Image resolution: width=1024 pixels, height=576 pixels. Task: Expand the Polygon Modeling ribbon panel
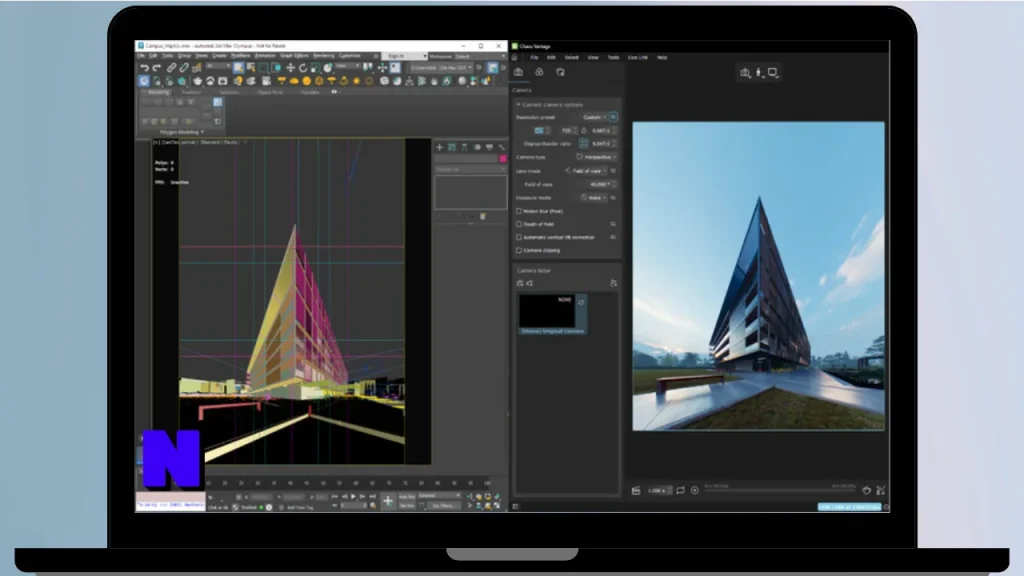pos(182,132)
